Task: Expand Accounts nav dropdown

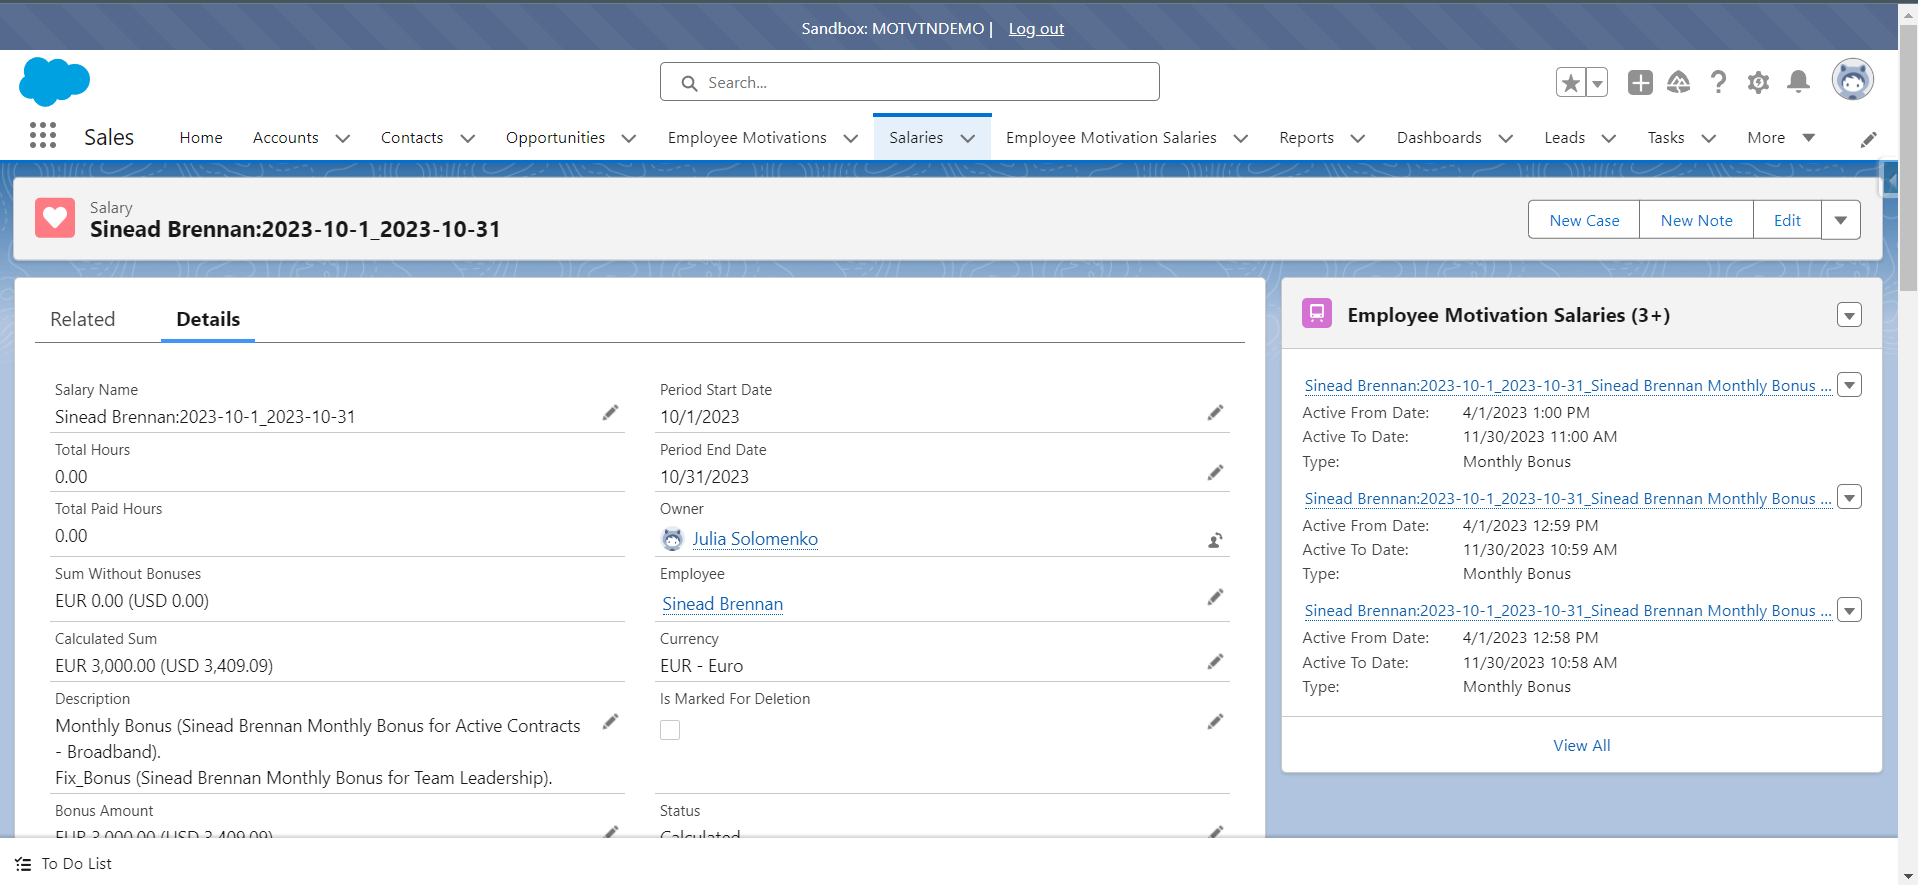Action: 343,138
